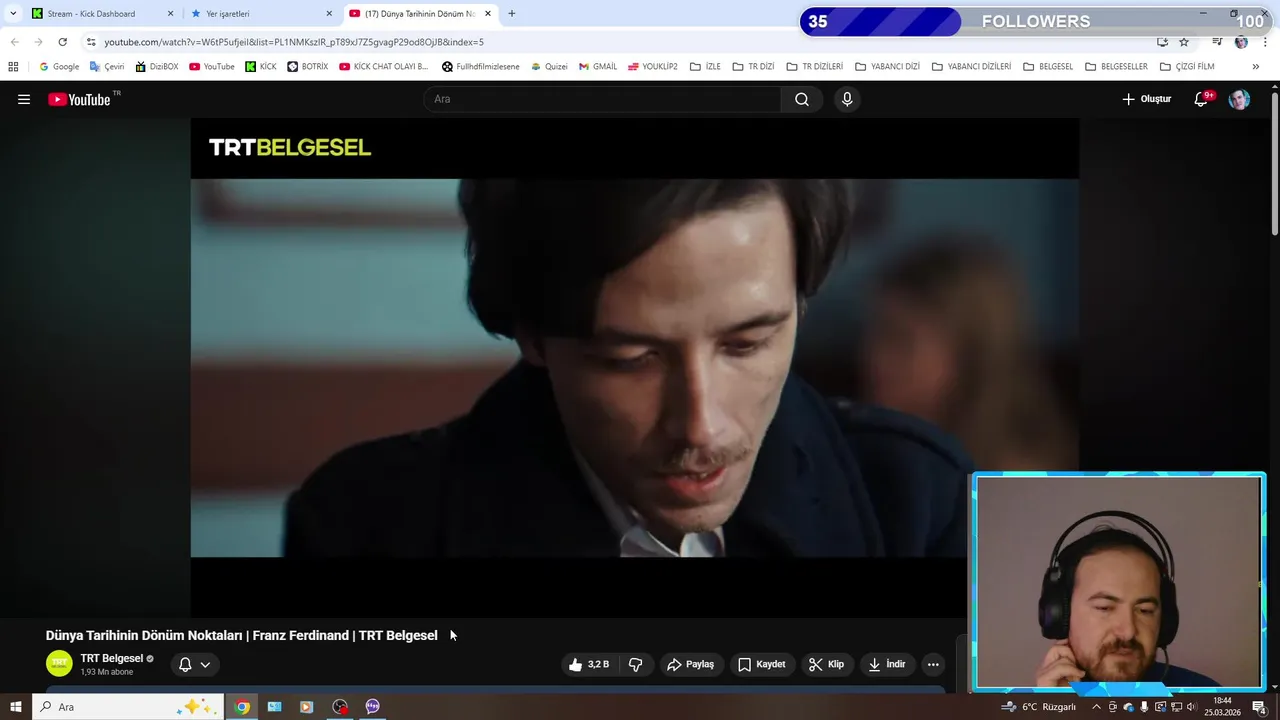
Task: Like the video with thumbs up
Action: 589,664
